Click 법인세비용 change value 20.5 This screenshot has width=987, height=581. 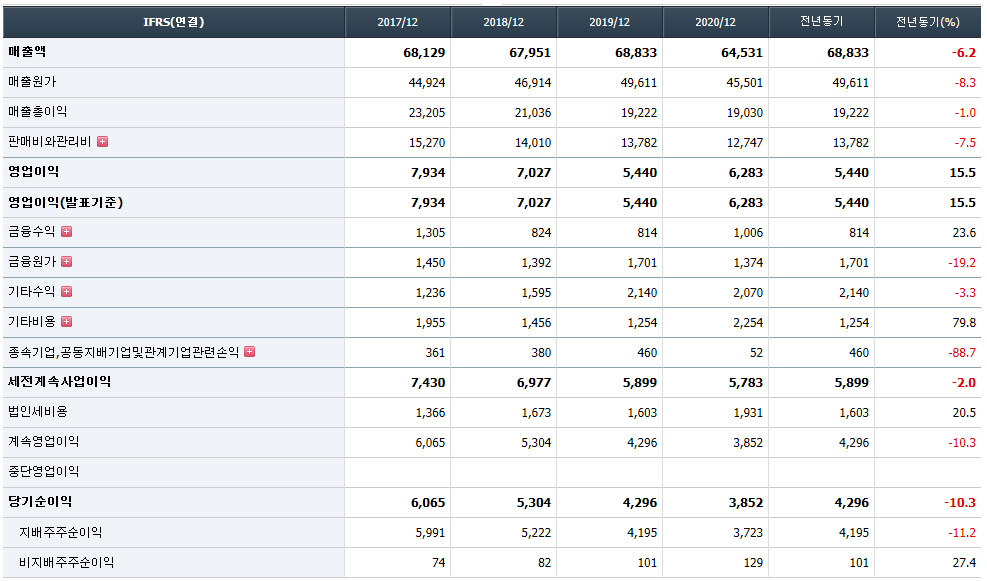click(964, 413)
